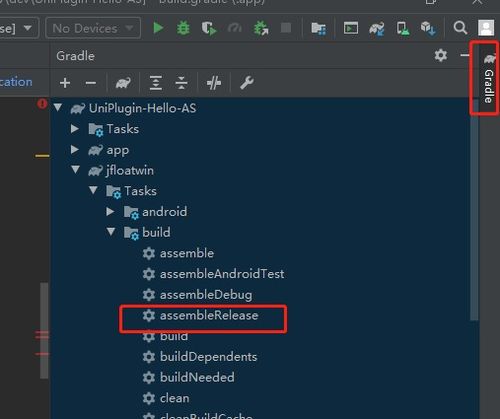Expand the android task group

coord(110,211)
